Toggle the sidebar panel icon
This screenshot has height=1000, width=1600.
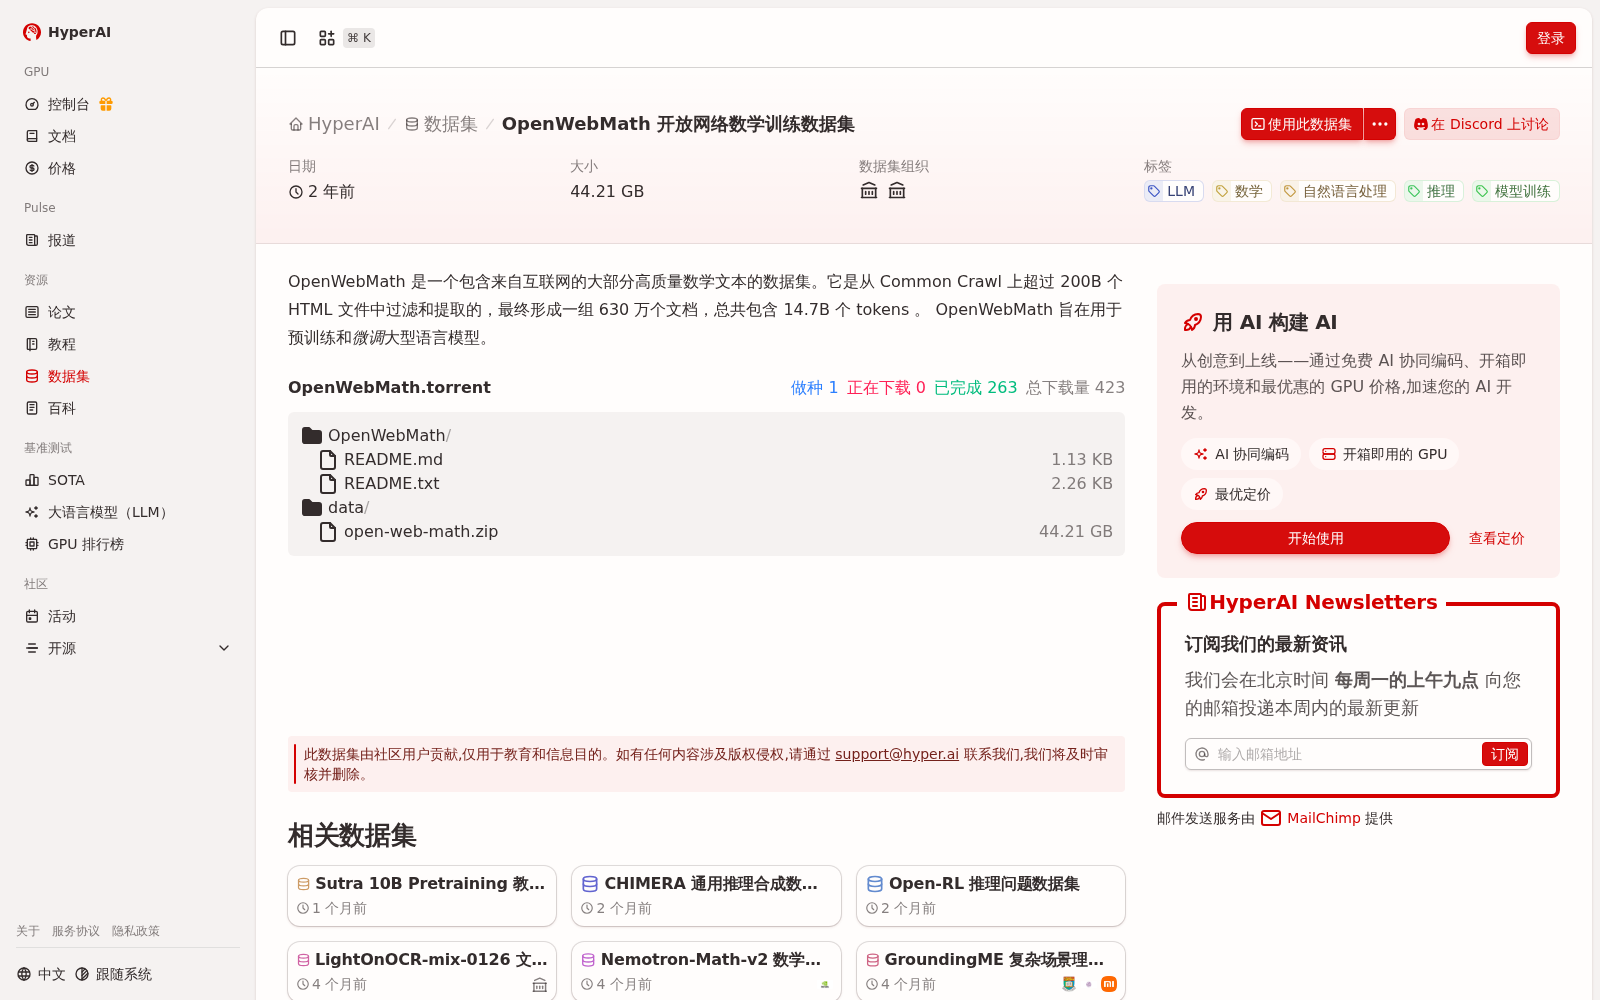[288, 38]
